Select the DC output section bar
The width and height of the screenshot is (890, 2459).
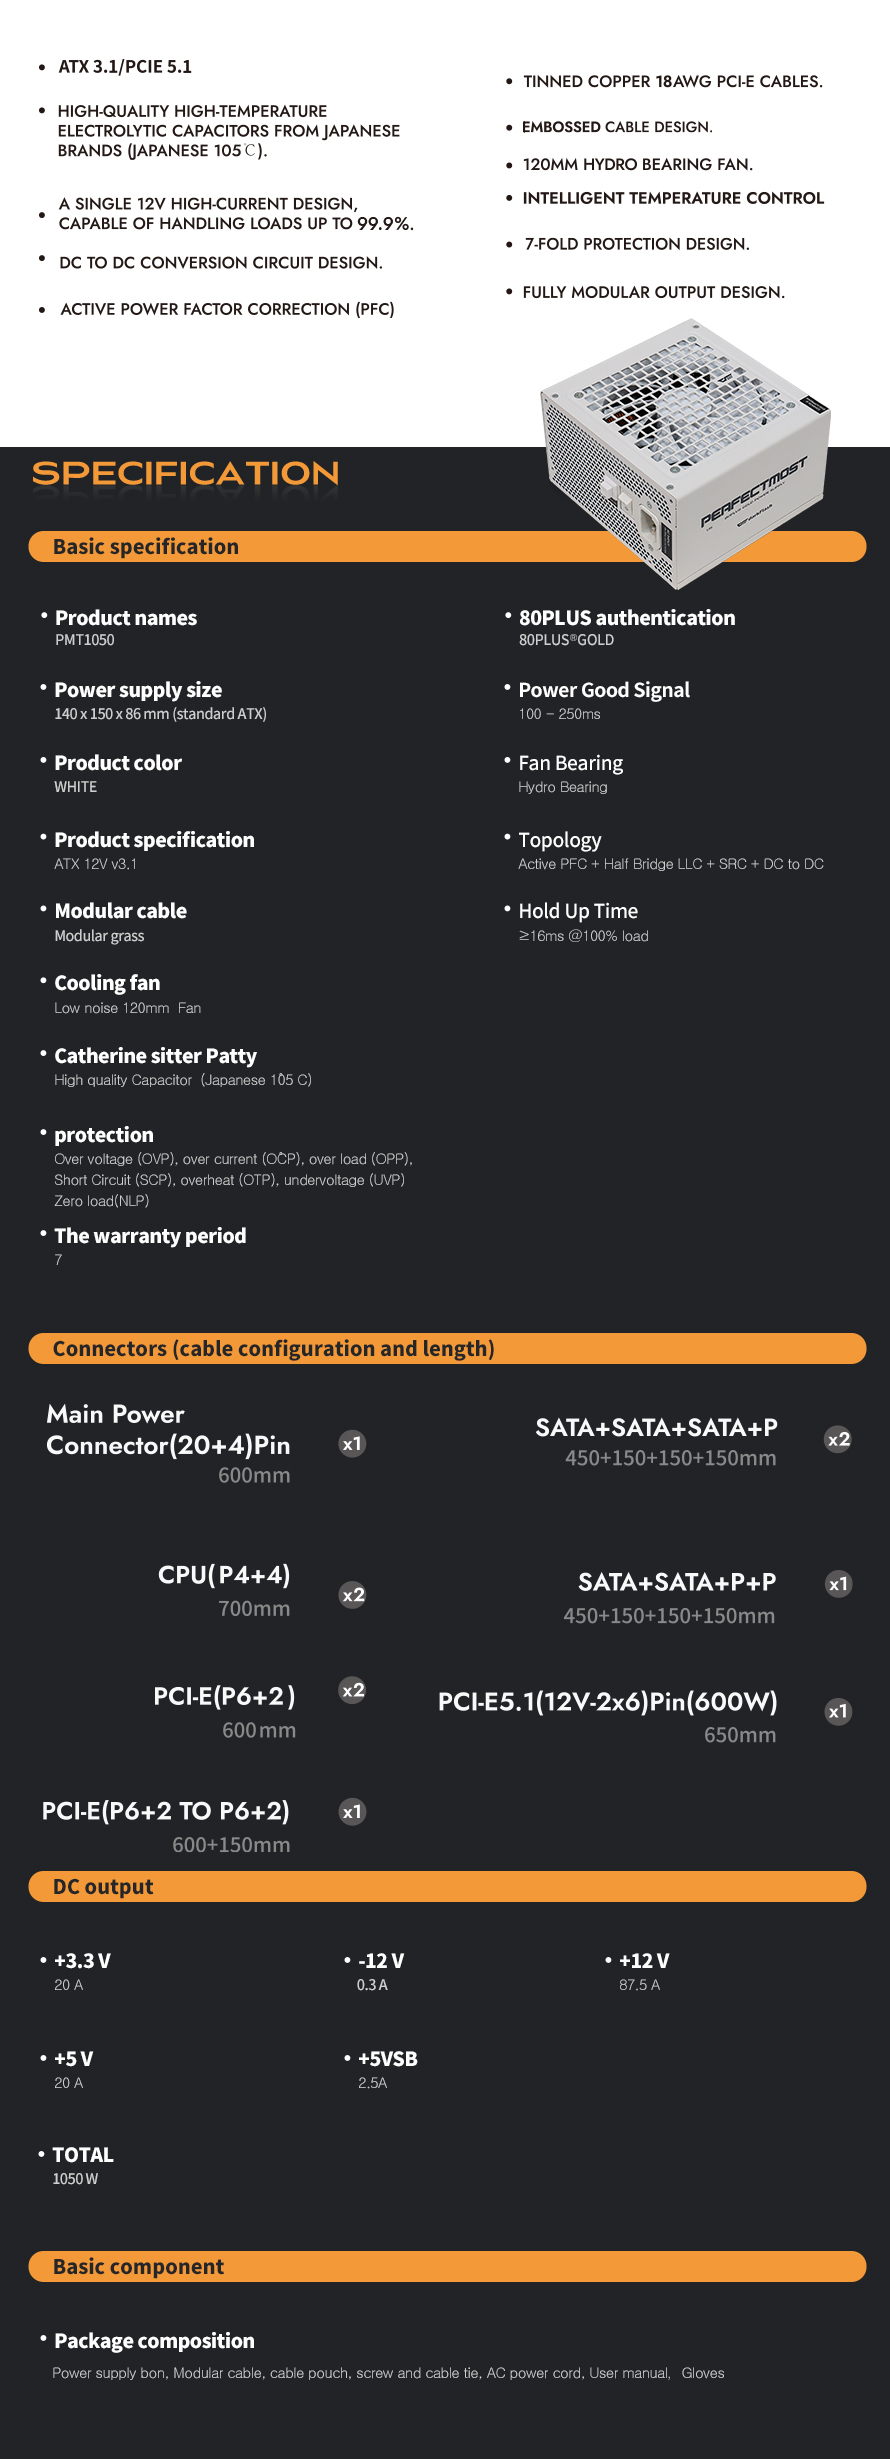tap(447, 1886)
